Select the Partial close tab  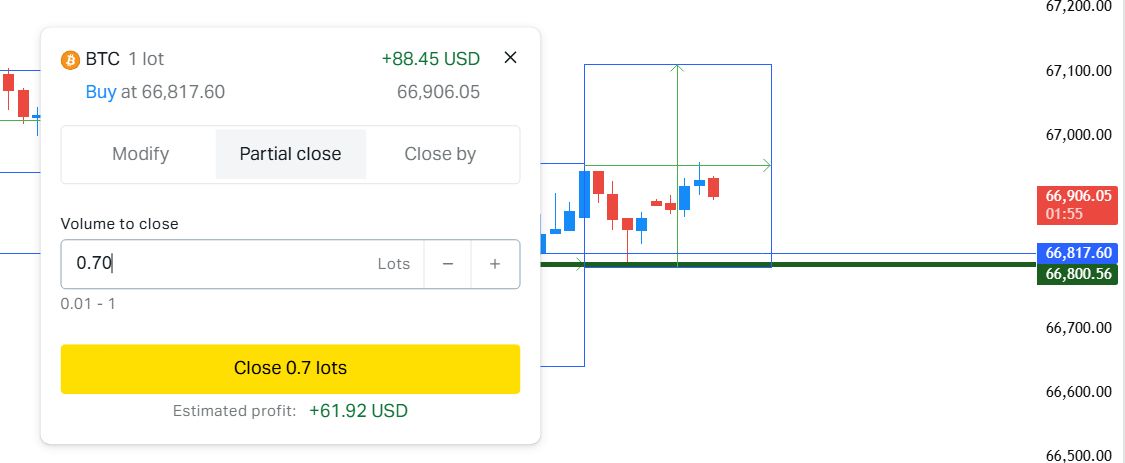click(x=290, y=154)
